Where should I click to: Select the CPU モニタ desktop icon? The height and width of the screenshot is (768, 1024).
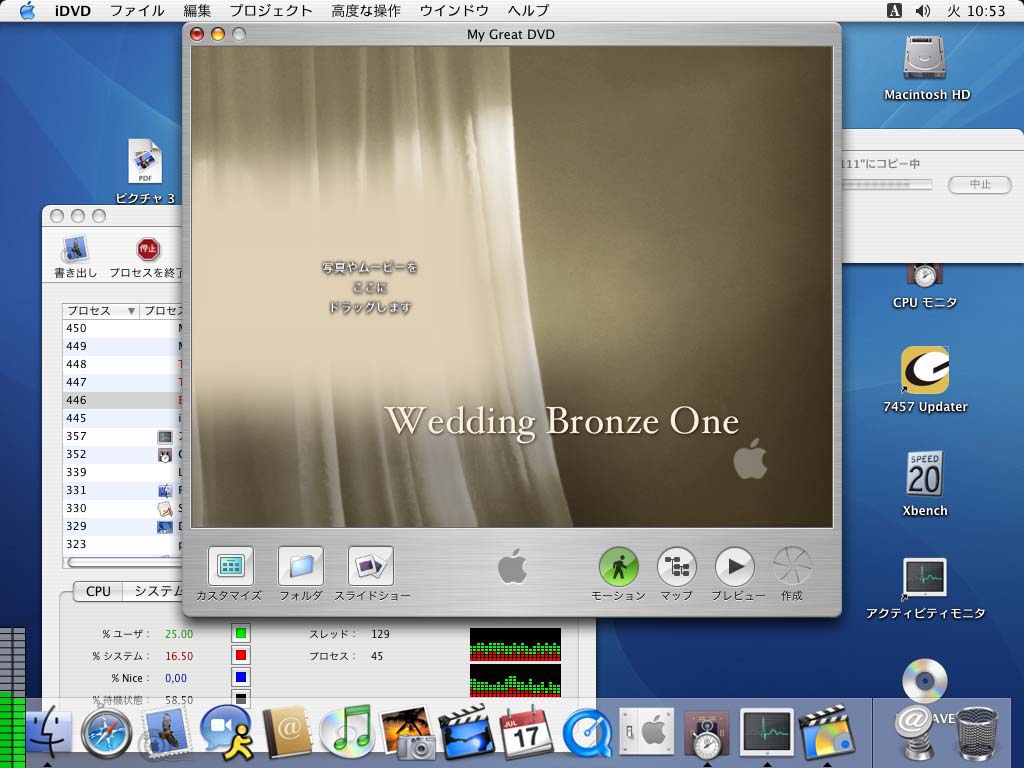pyautogui.click(x=925, y=276)
